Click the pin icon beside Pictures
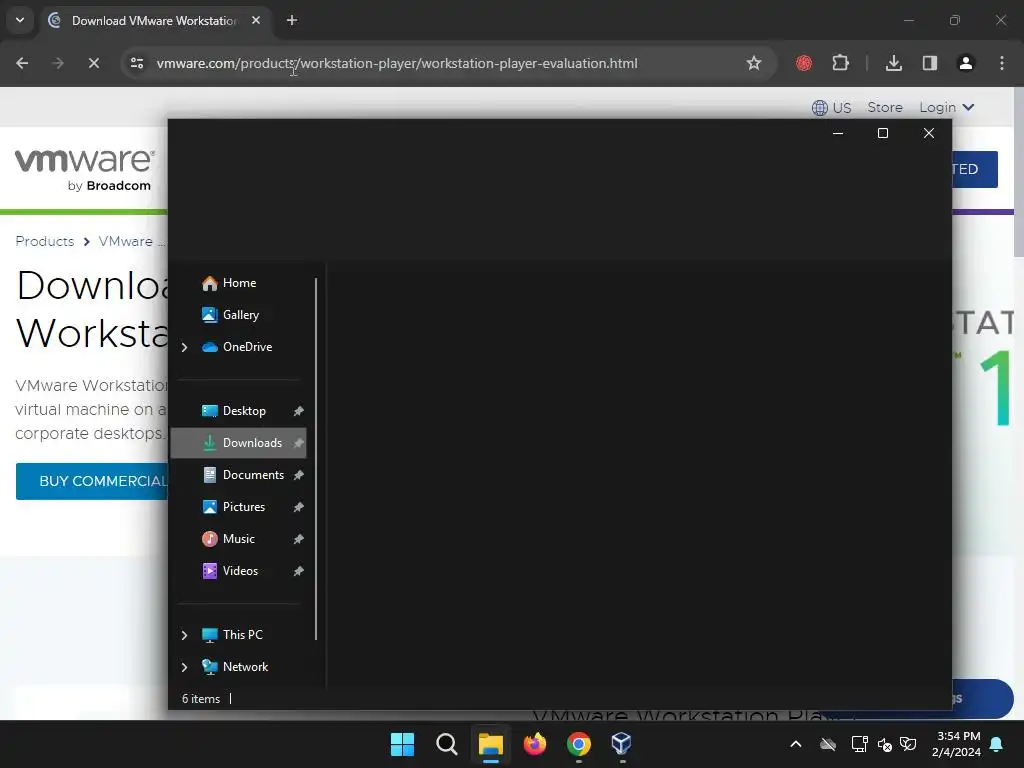1024x768 pixels. coord(298,507)
